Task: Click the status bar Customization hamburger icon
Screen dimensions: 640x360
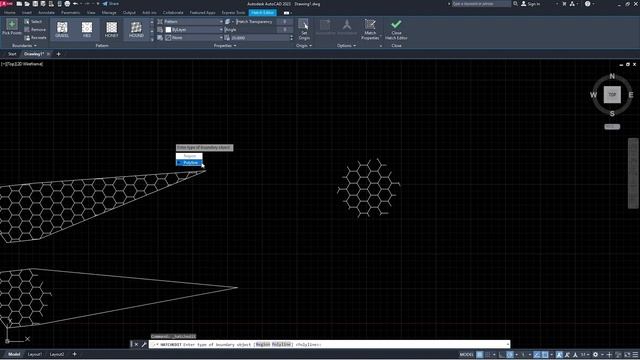Action: 635,355
